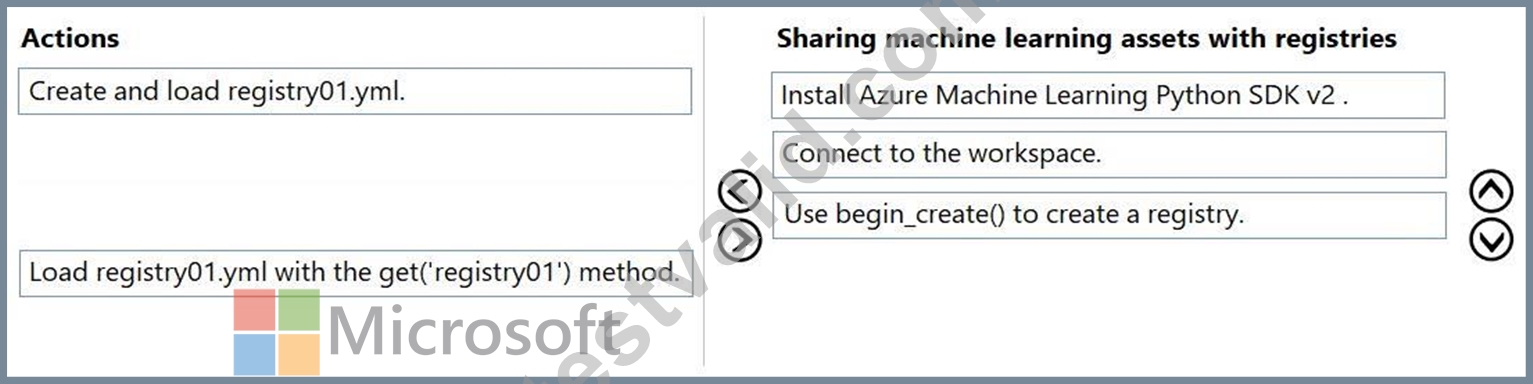Click the yellow square of Microsoft logo
1533x384 pixels.
coord(299,354)
